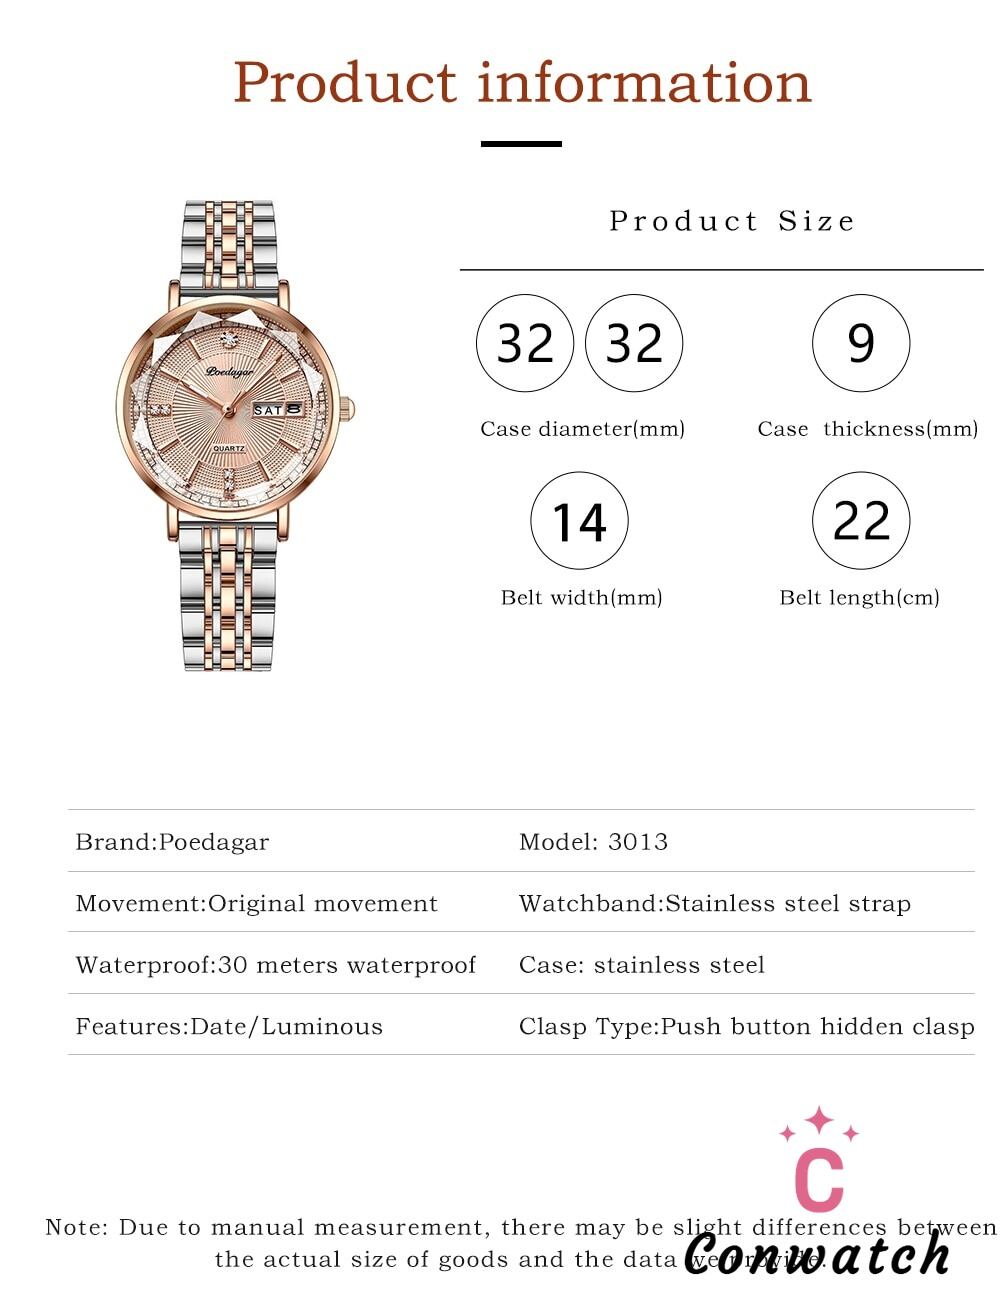
Task: Click the Belt length(cm) label
Action: coord(859,598)
